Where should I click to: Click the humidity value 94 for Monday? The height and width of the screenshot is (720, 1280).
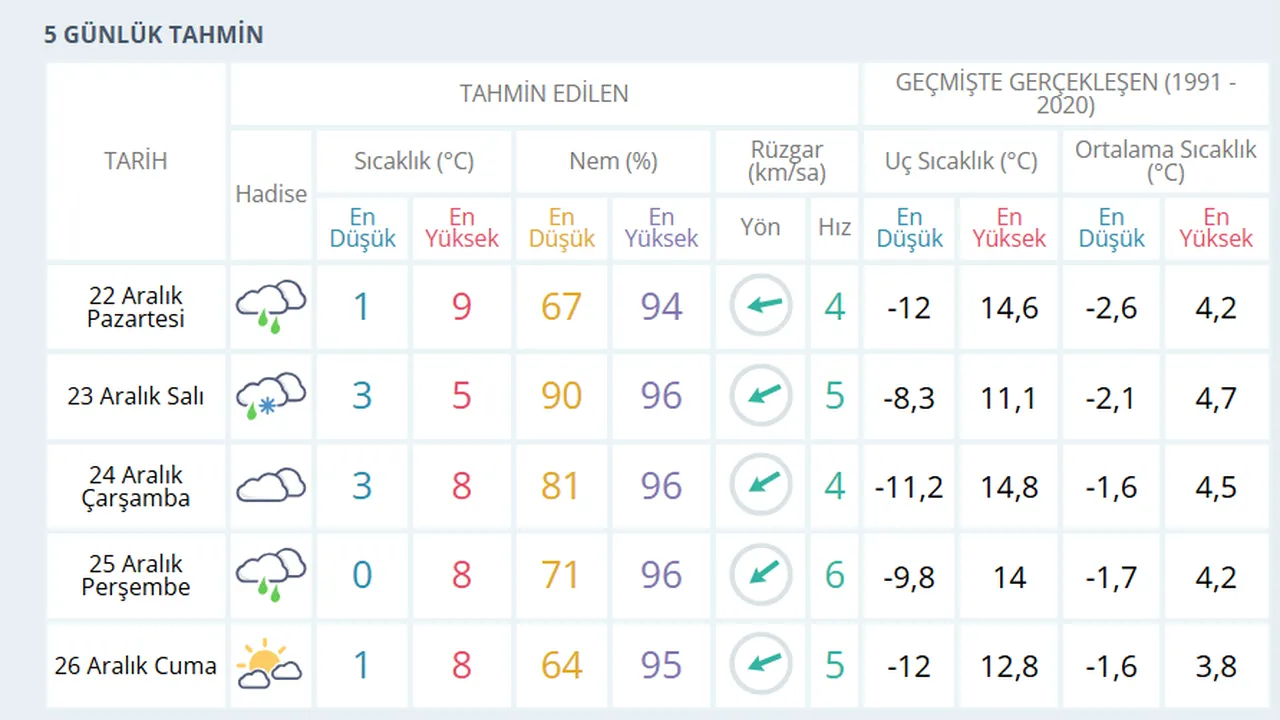pyautogui.click(x=660, y=306)
